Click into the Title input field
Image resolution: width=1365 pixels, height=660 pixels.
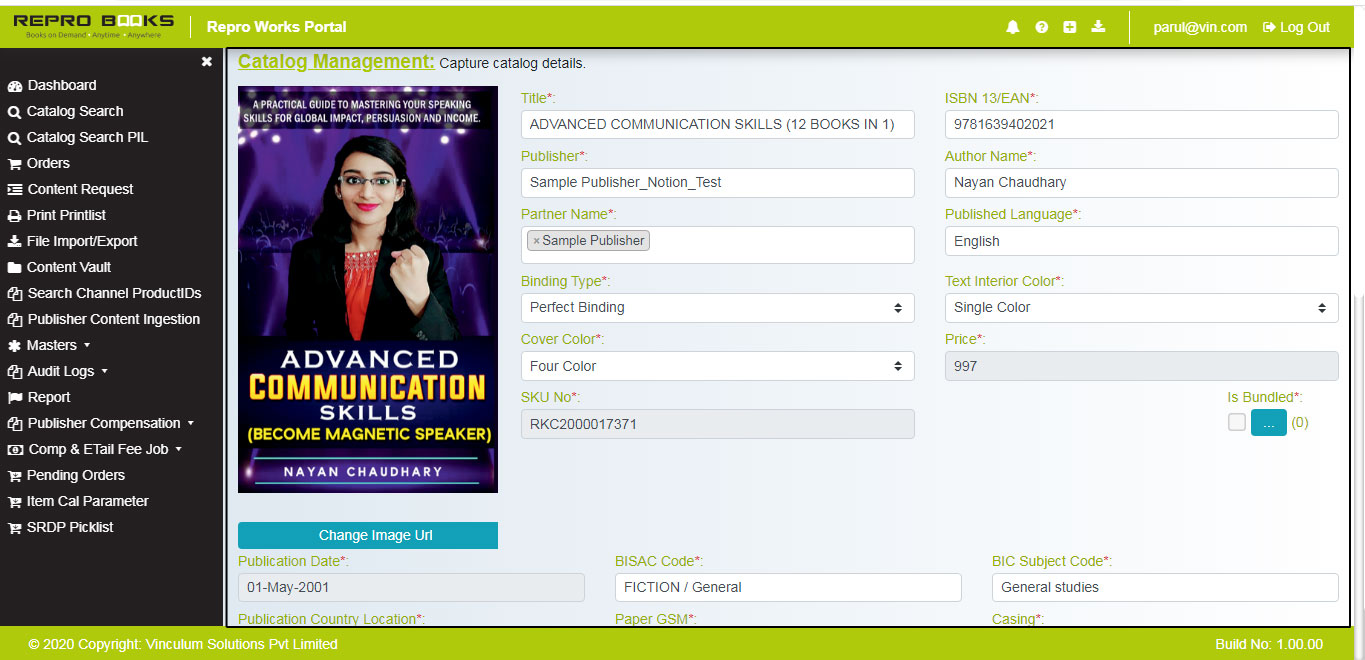(x=717, y=125)
